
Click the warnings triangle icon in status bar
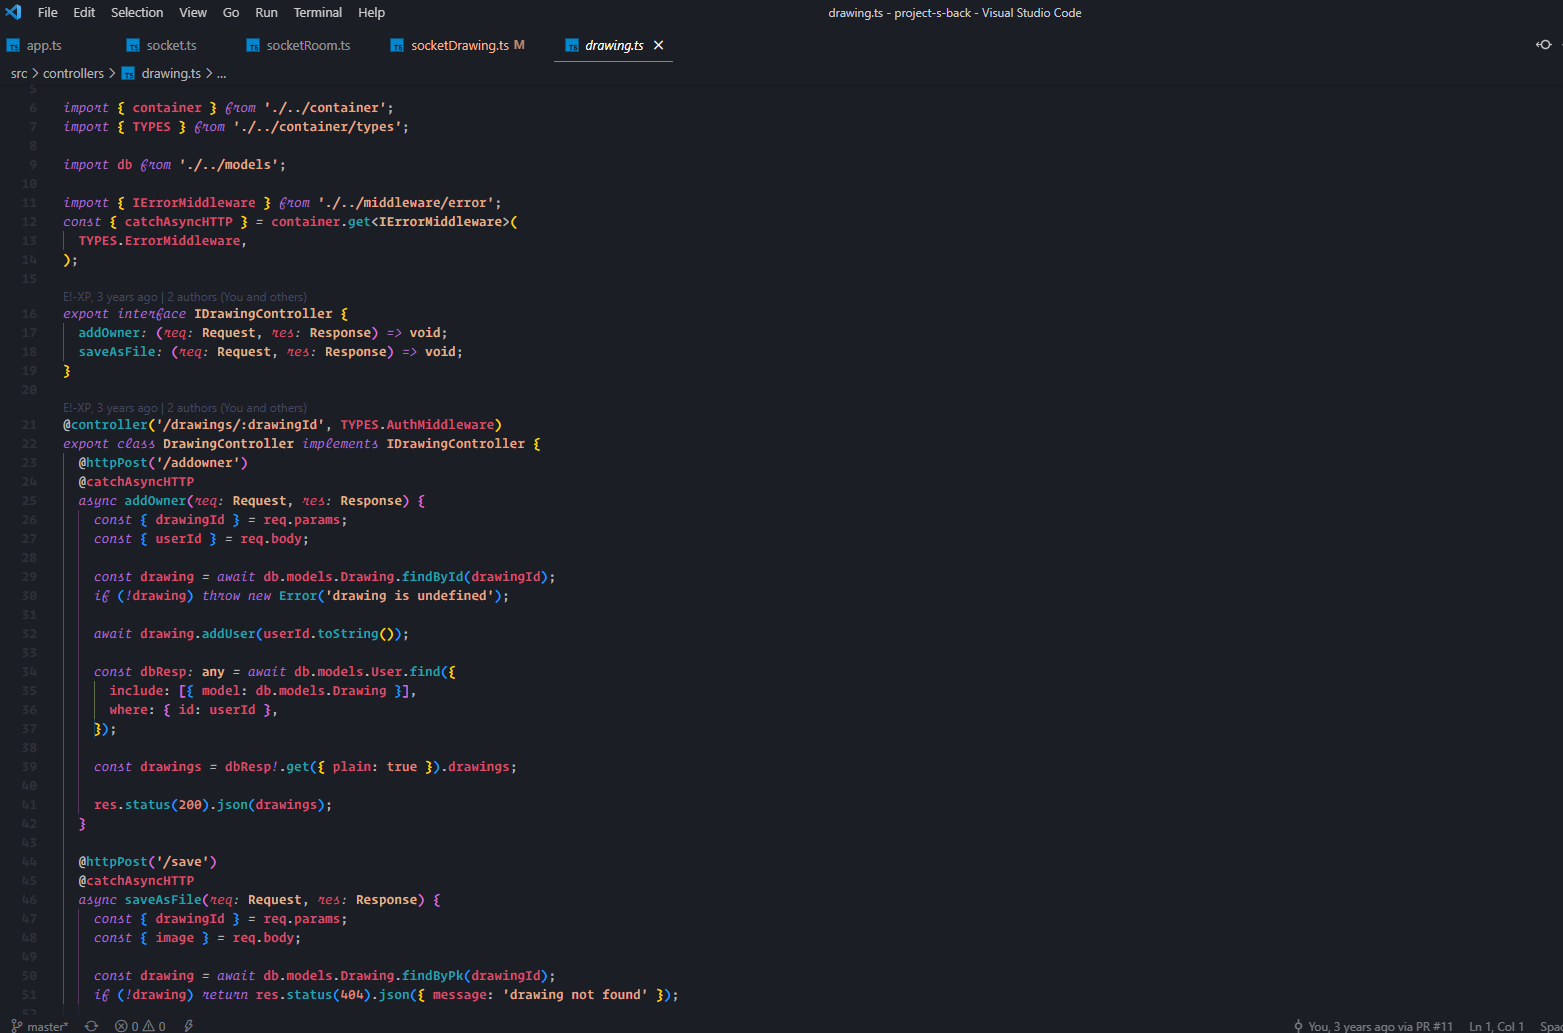[148, 1026]
